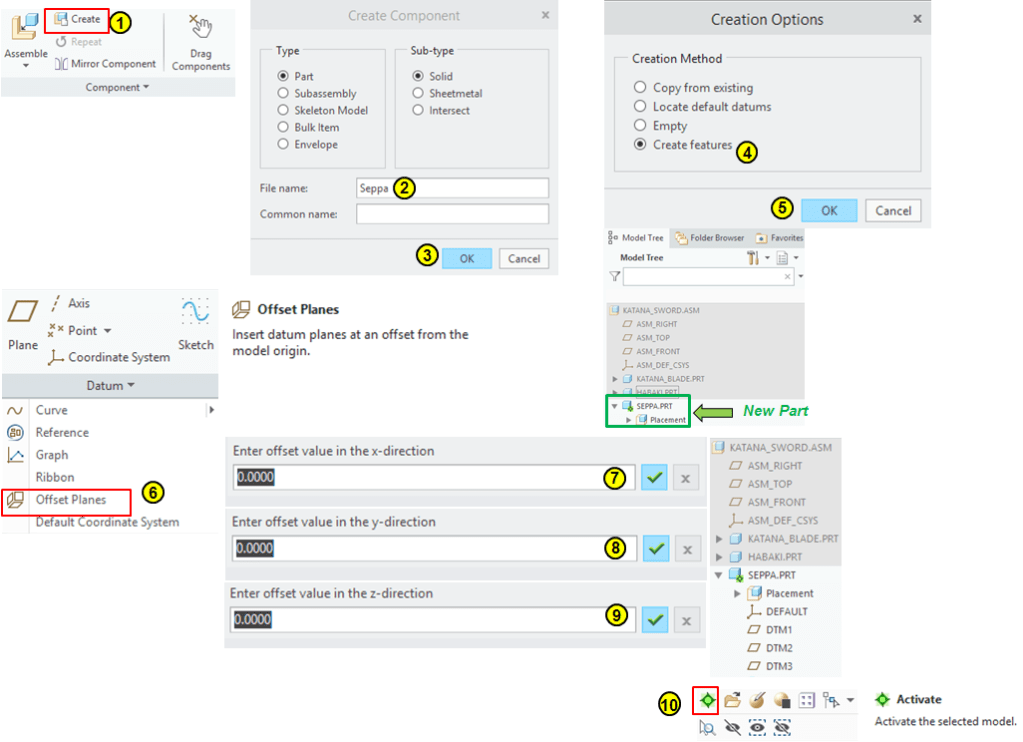
Task: Click the Plane datum icon
Action: (22, 323)
